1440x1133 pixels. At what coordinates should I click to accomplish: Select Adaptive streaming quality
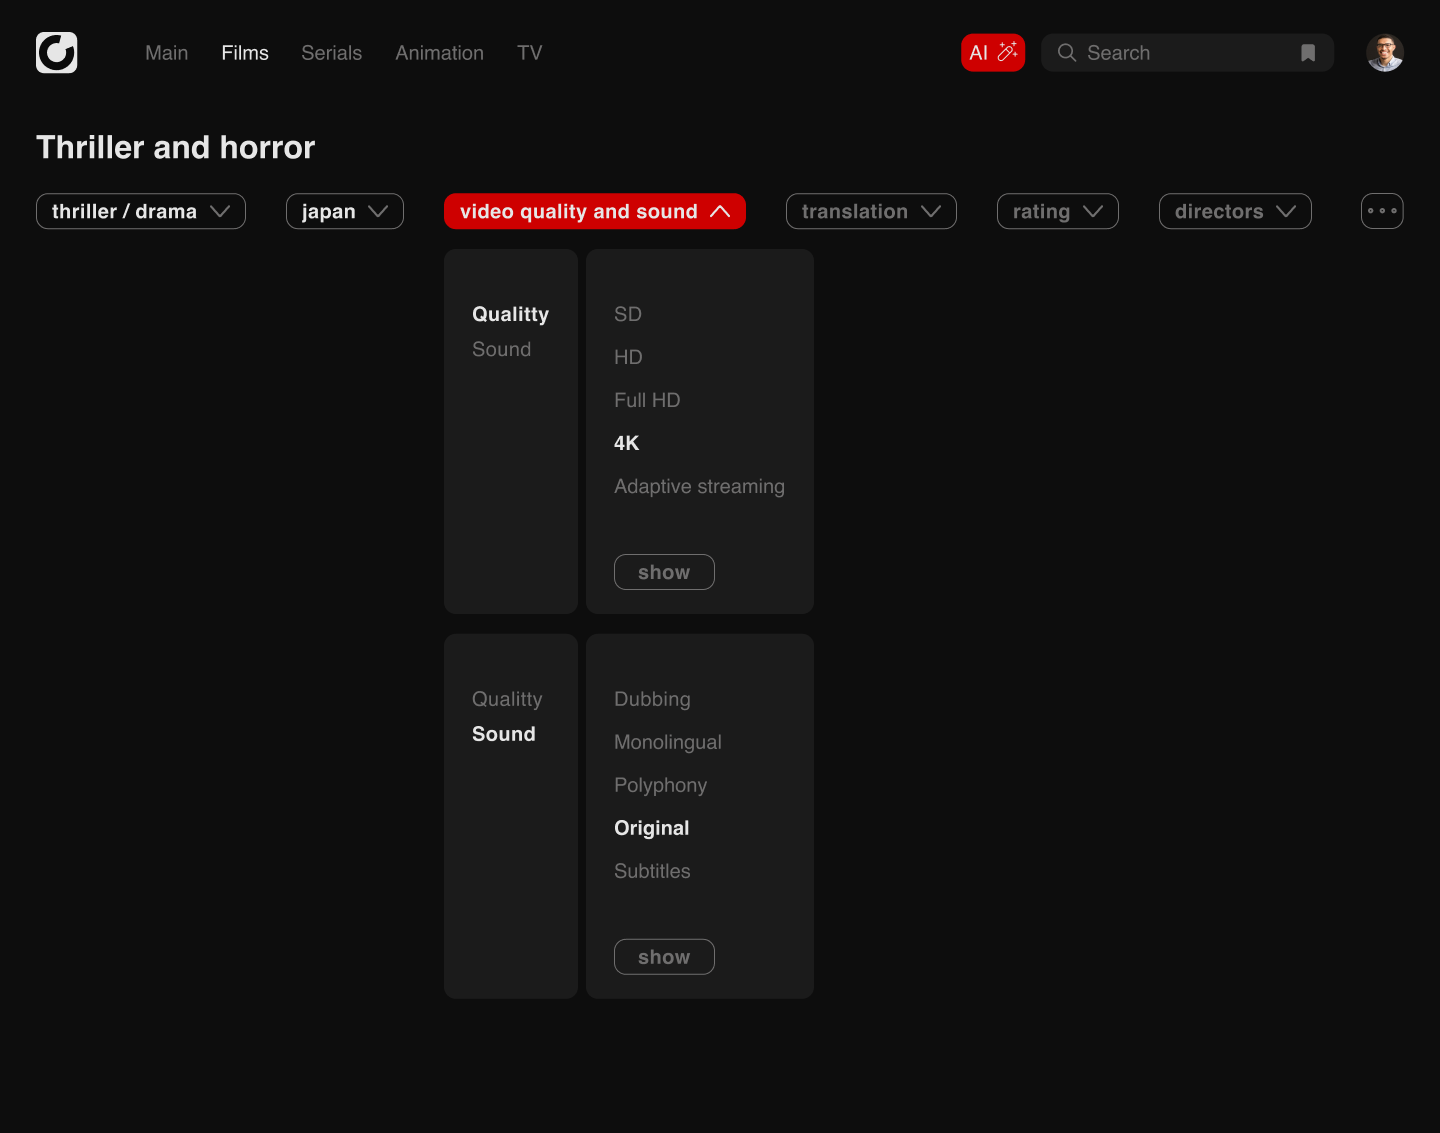[699, 486]
